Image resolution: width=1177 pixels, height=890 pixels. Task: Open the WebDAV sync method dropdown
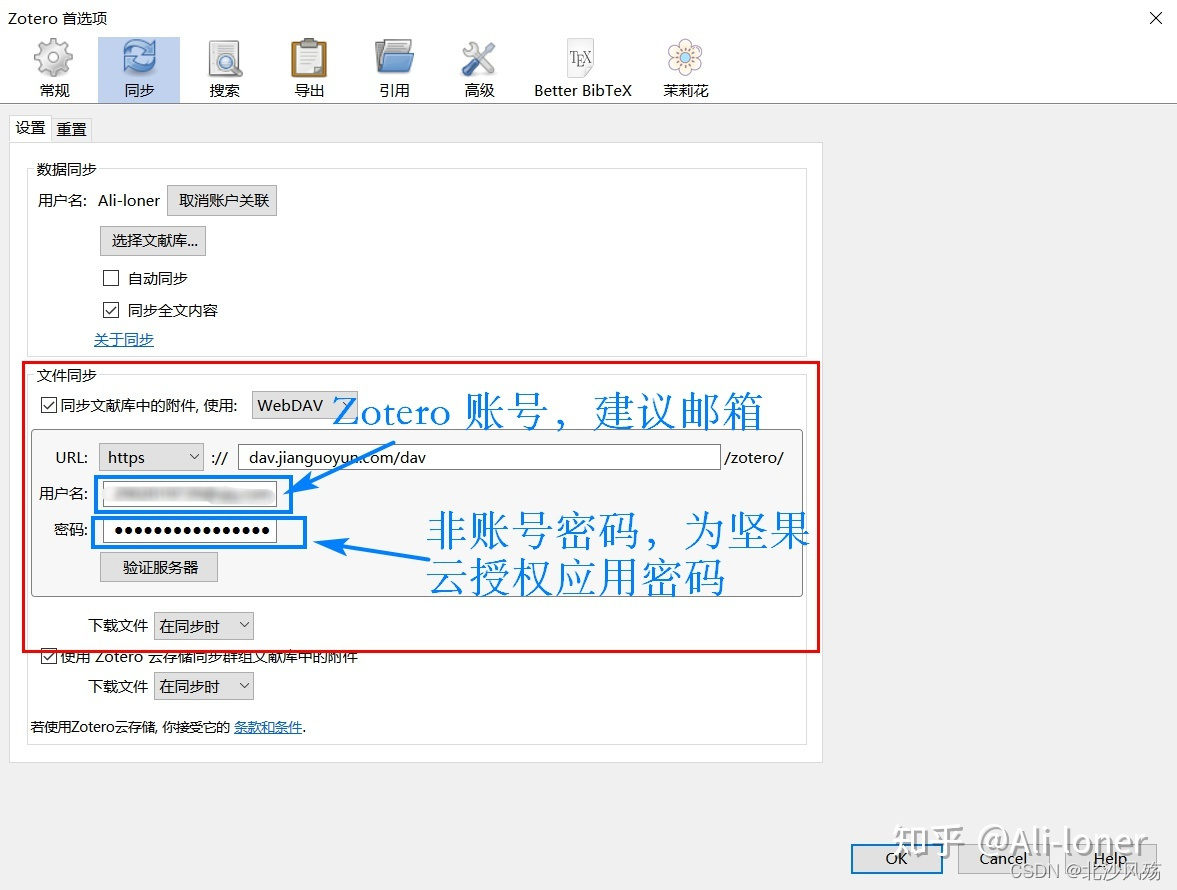(x=304, y=405)
